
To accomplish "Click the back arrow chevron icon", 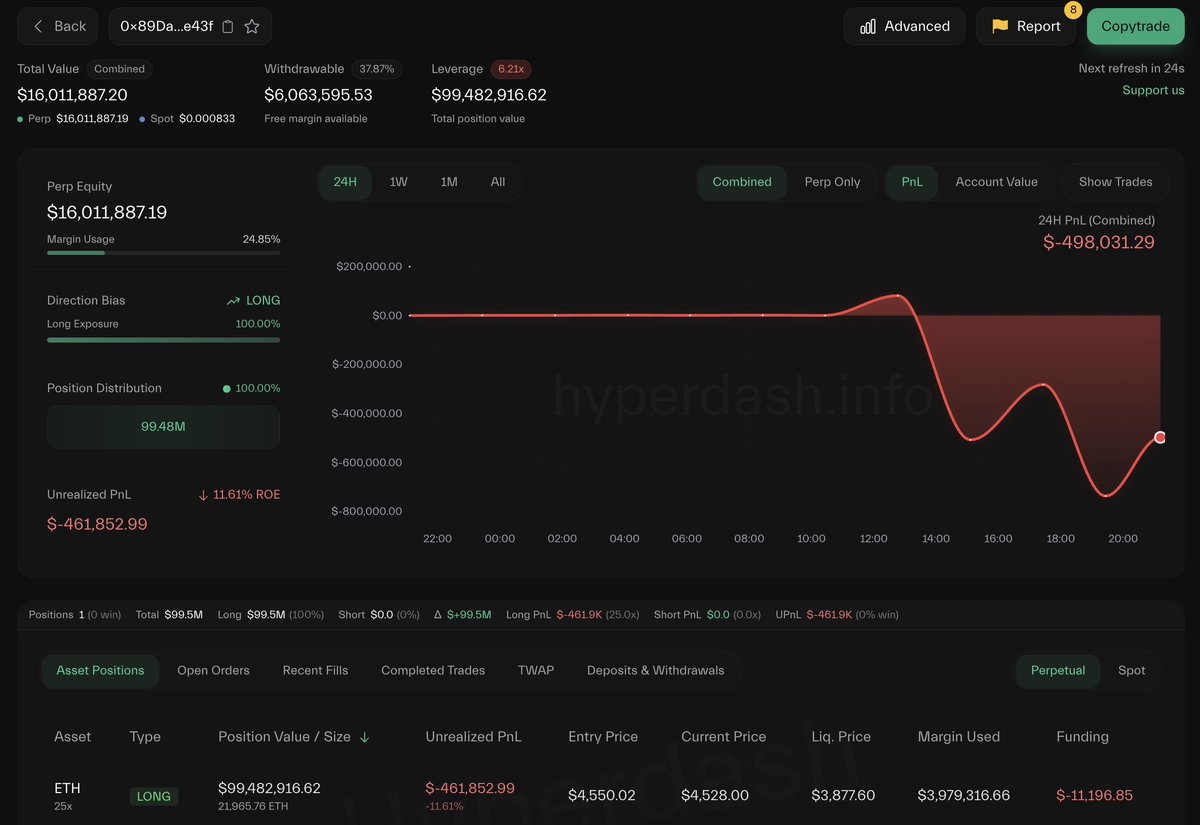I will coord(38,27).
